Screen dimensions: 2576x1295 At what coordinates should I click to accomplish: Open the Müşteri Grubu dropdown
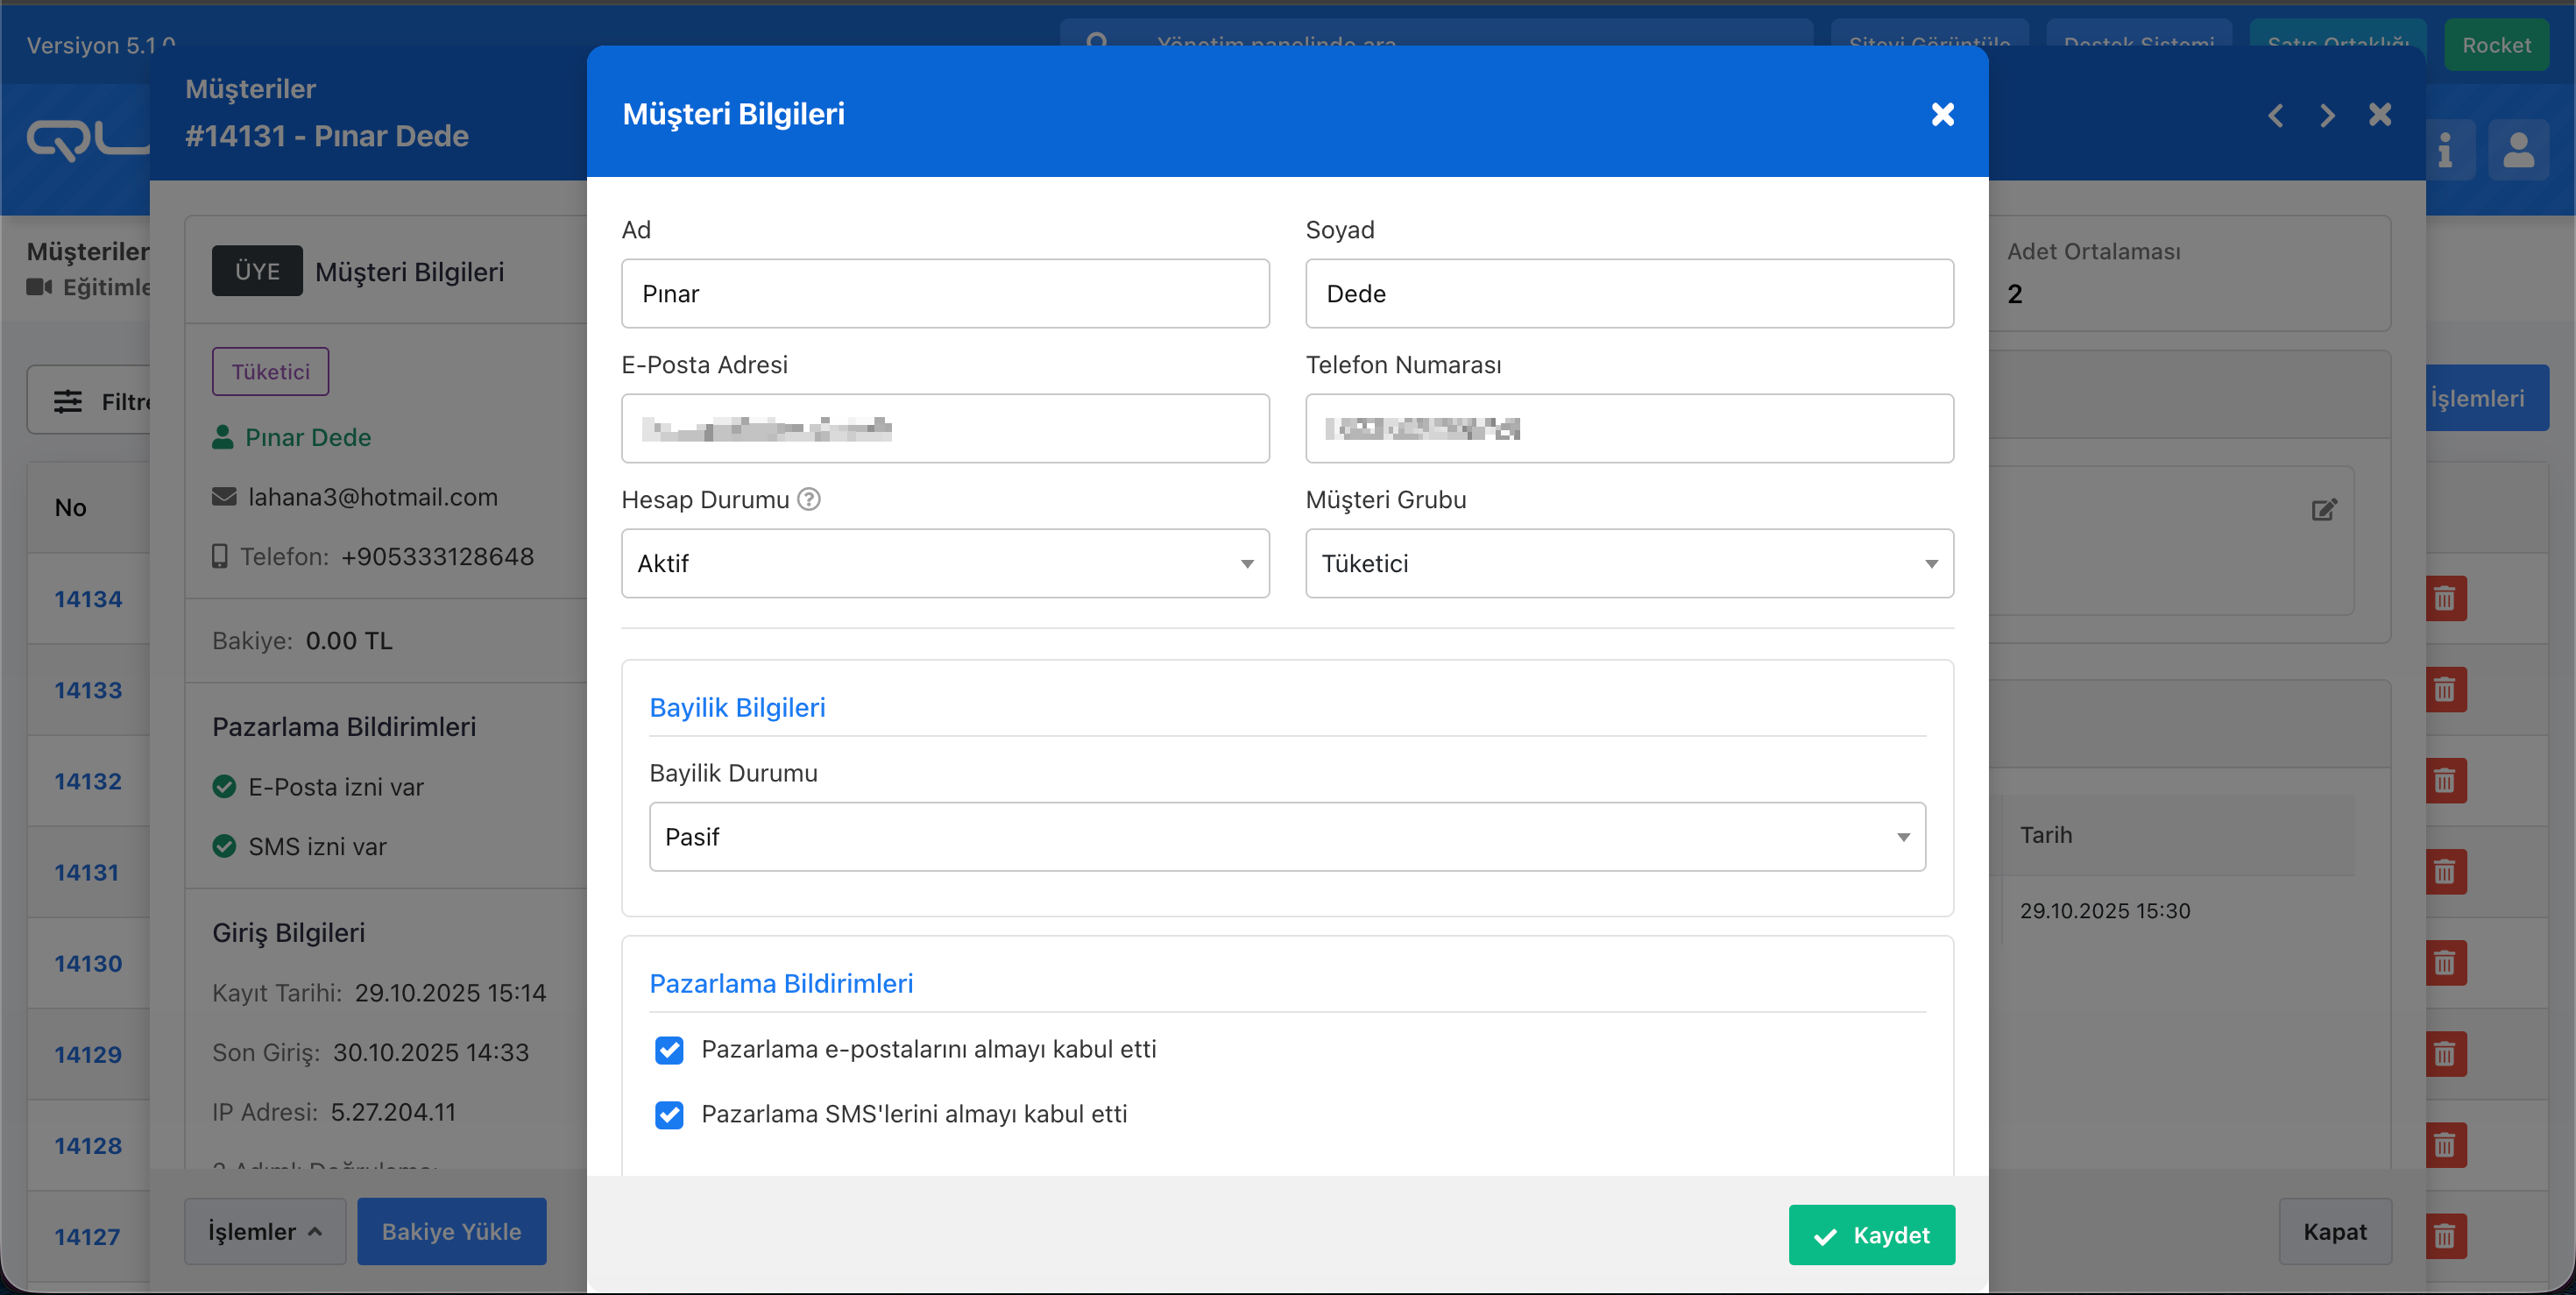[x=1628, y=564]
